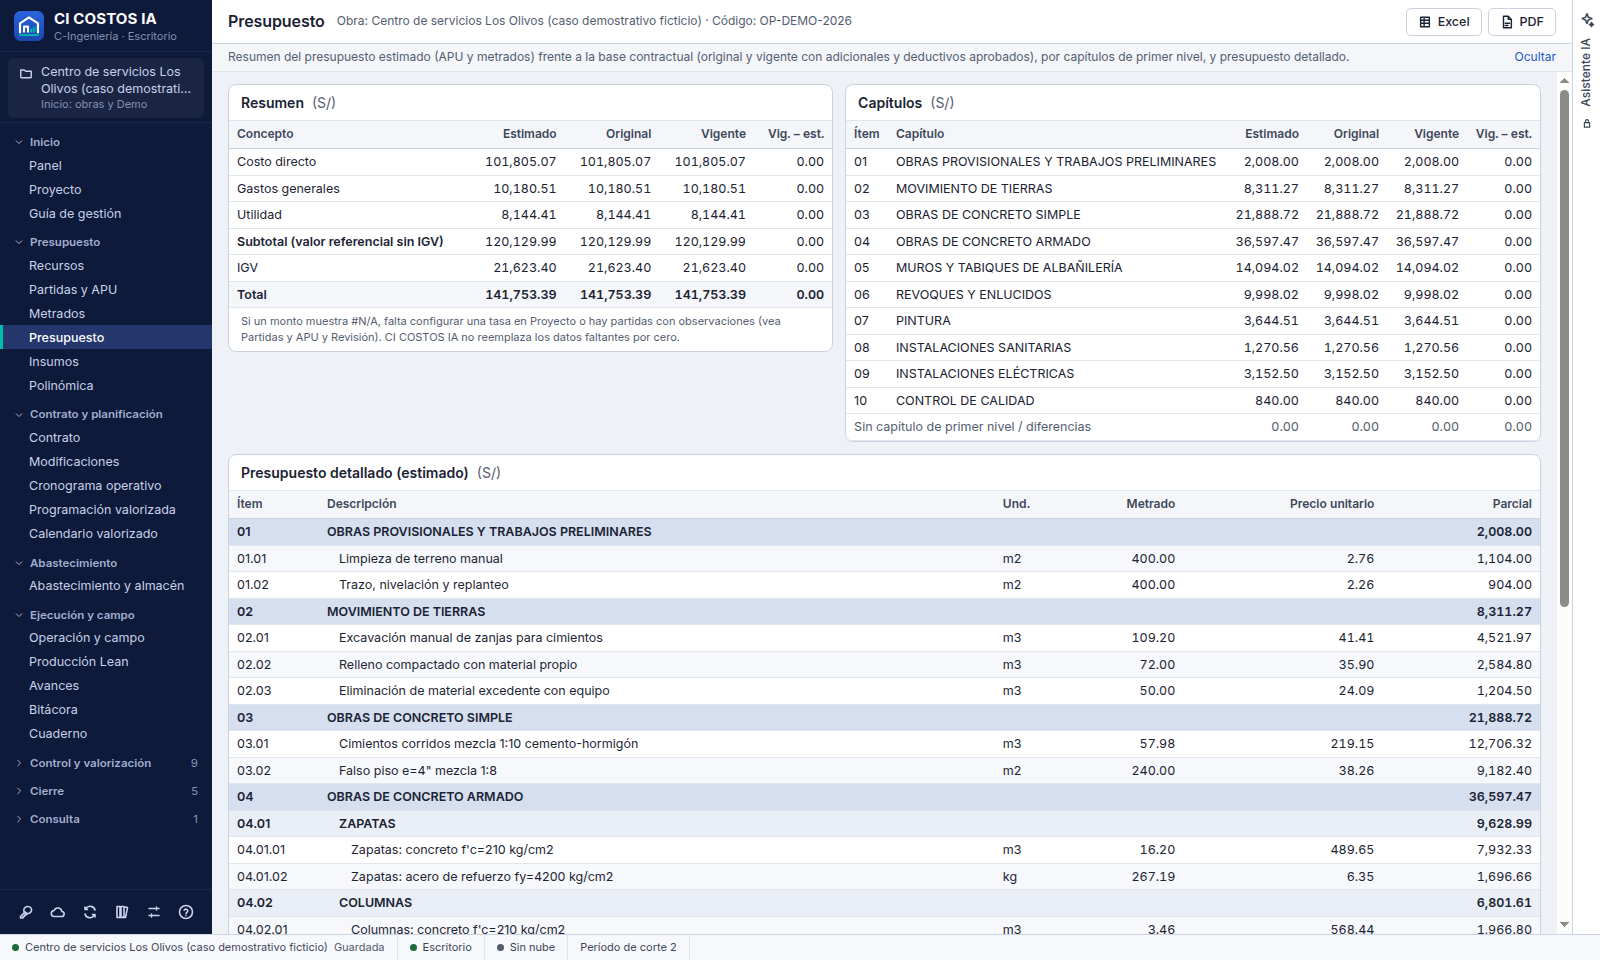This screenshot has width=1600, height=960.
Task: Open Calendario valorizado in the sidebar
Action: click(106, 534)
